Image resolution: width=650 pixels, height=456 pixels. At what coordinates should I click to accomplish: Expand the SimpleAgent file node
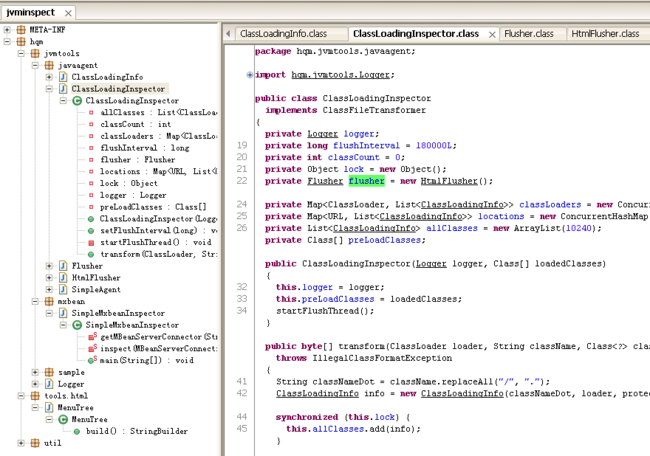(49, 289)
